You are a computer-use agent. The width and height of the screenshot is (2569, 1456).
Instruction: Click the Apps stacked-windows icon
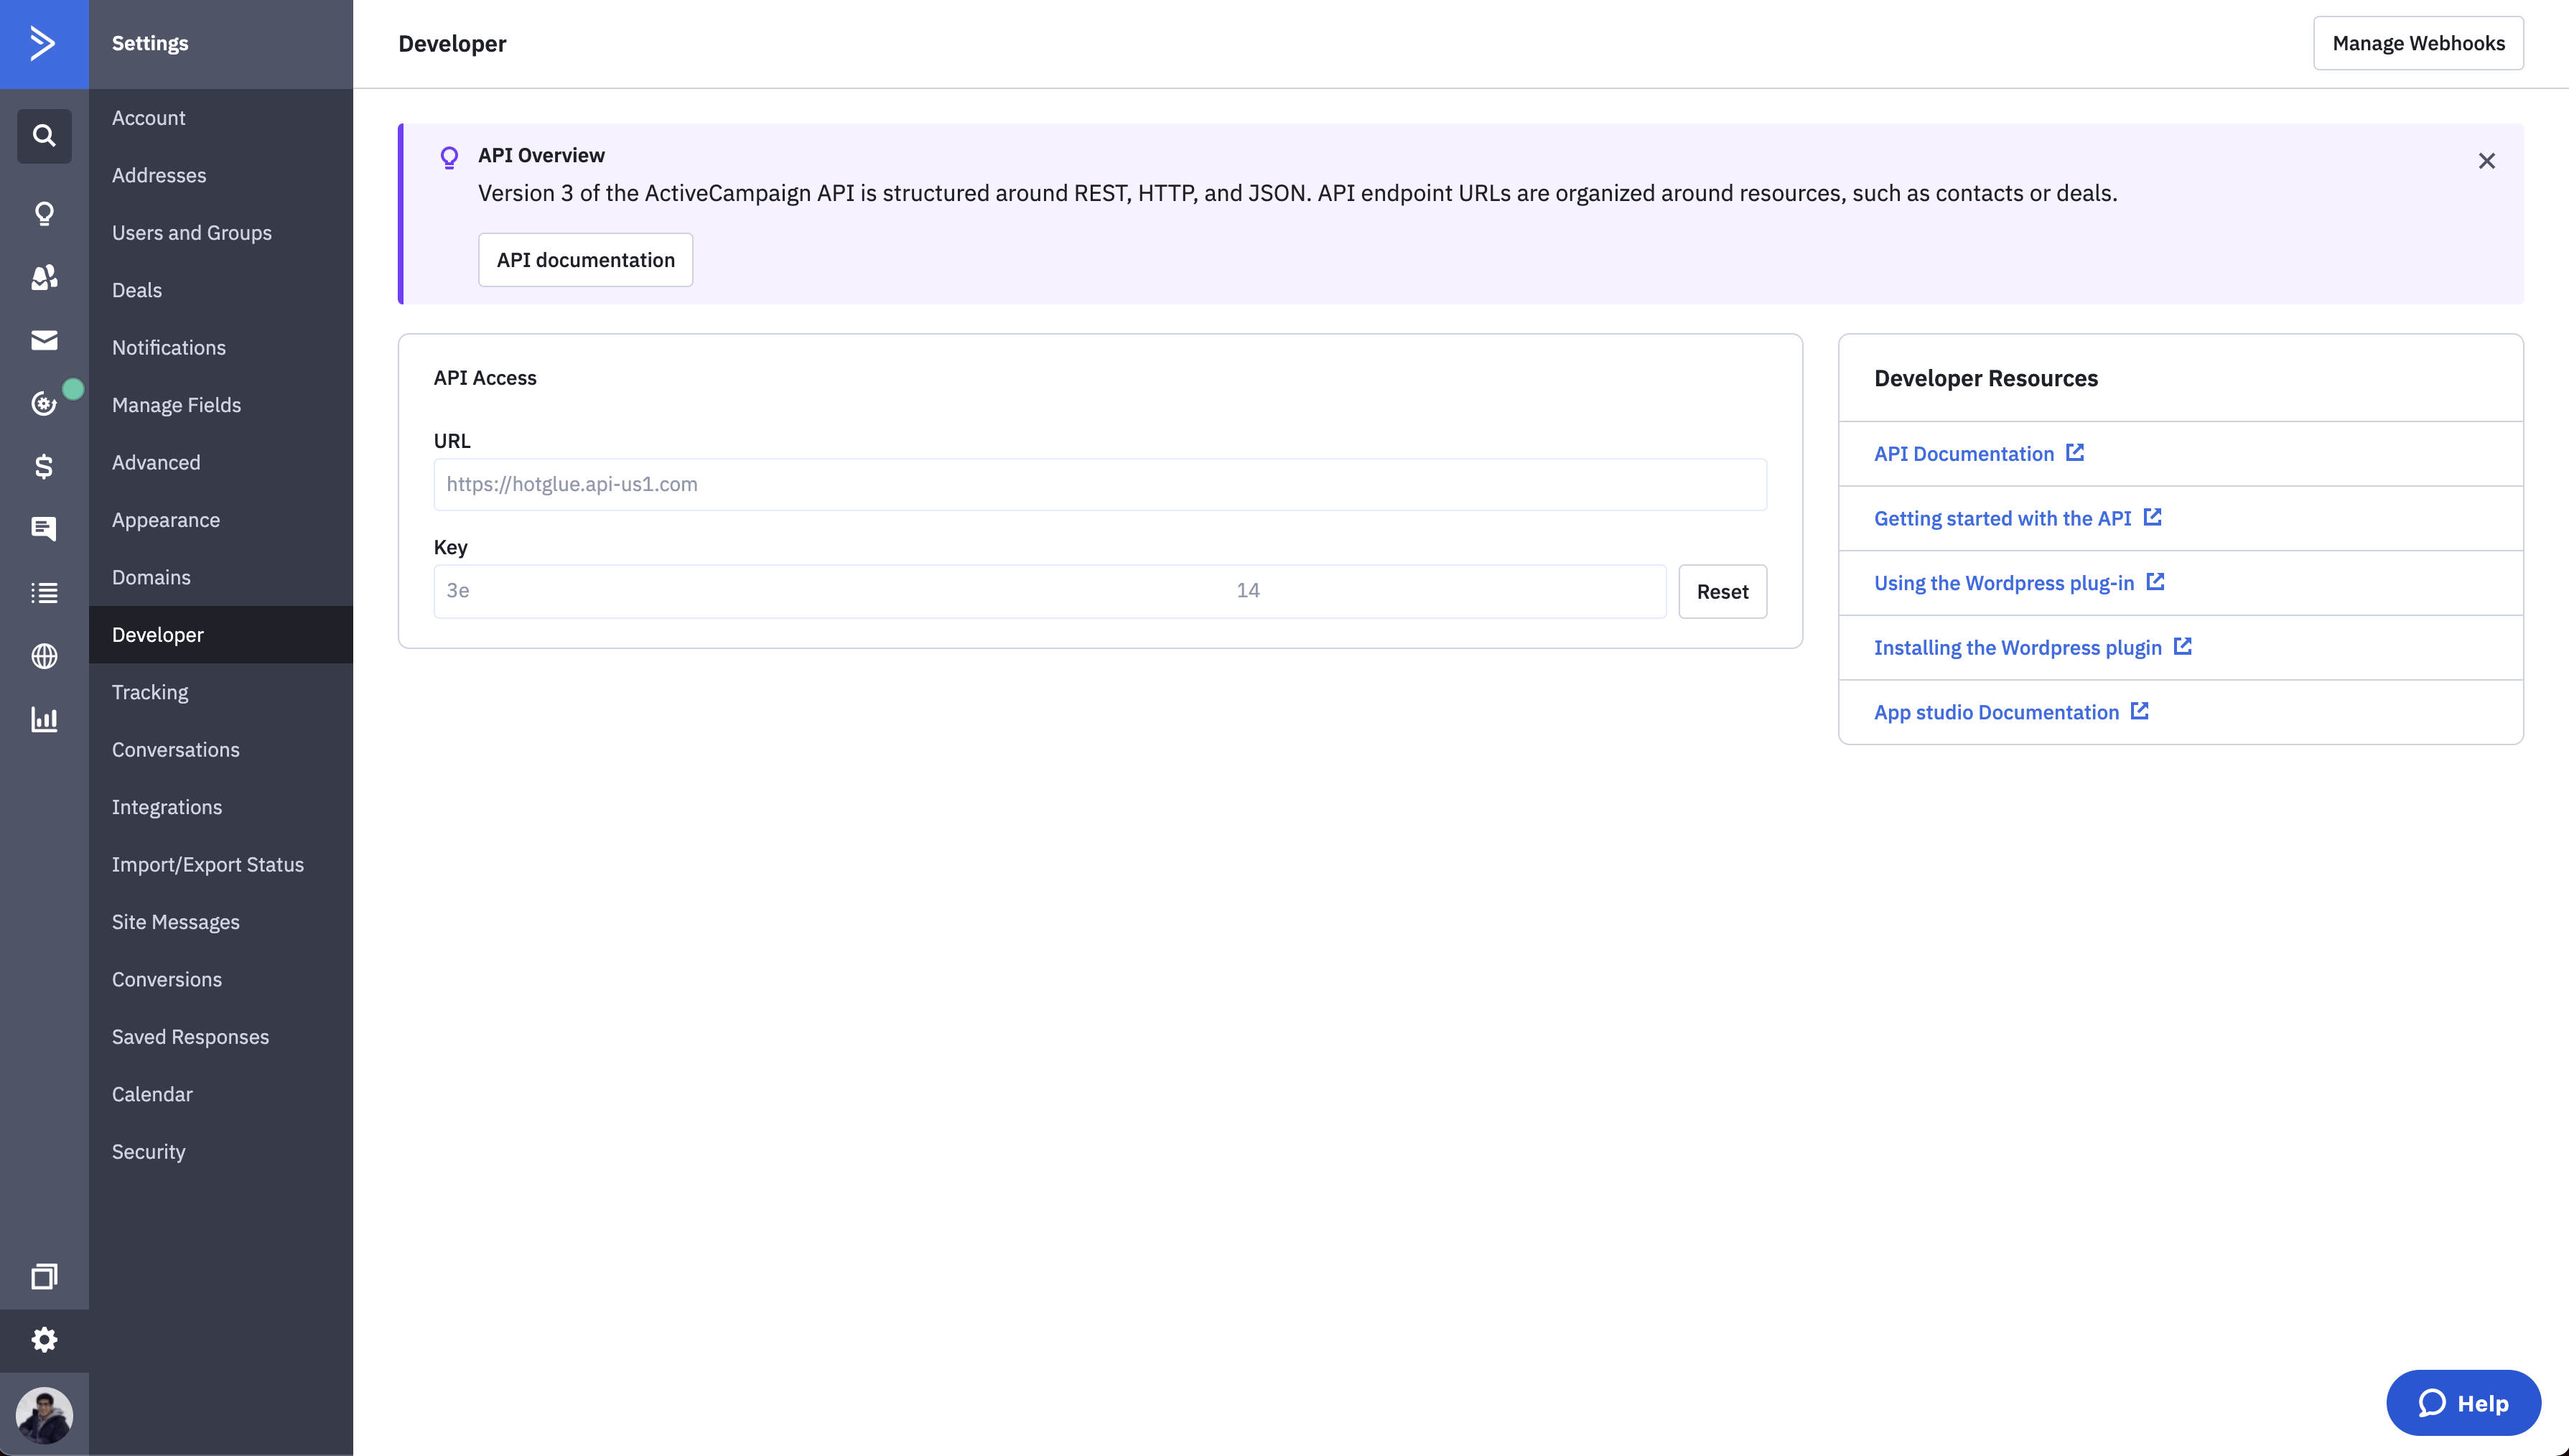[44, 1276]
